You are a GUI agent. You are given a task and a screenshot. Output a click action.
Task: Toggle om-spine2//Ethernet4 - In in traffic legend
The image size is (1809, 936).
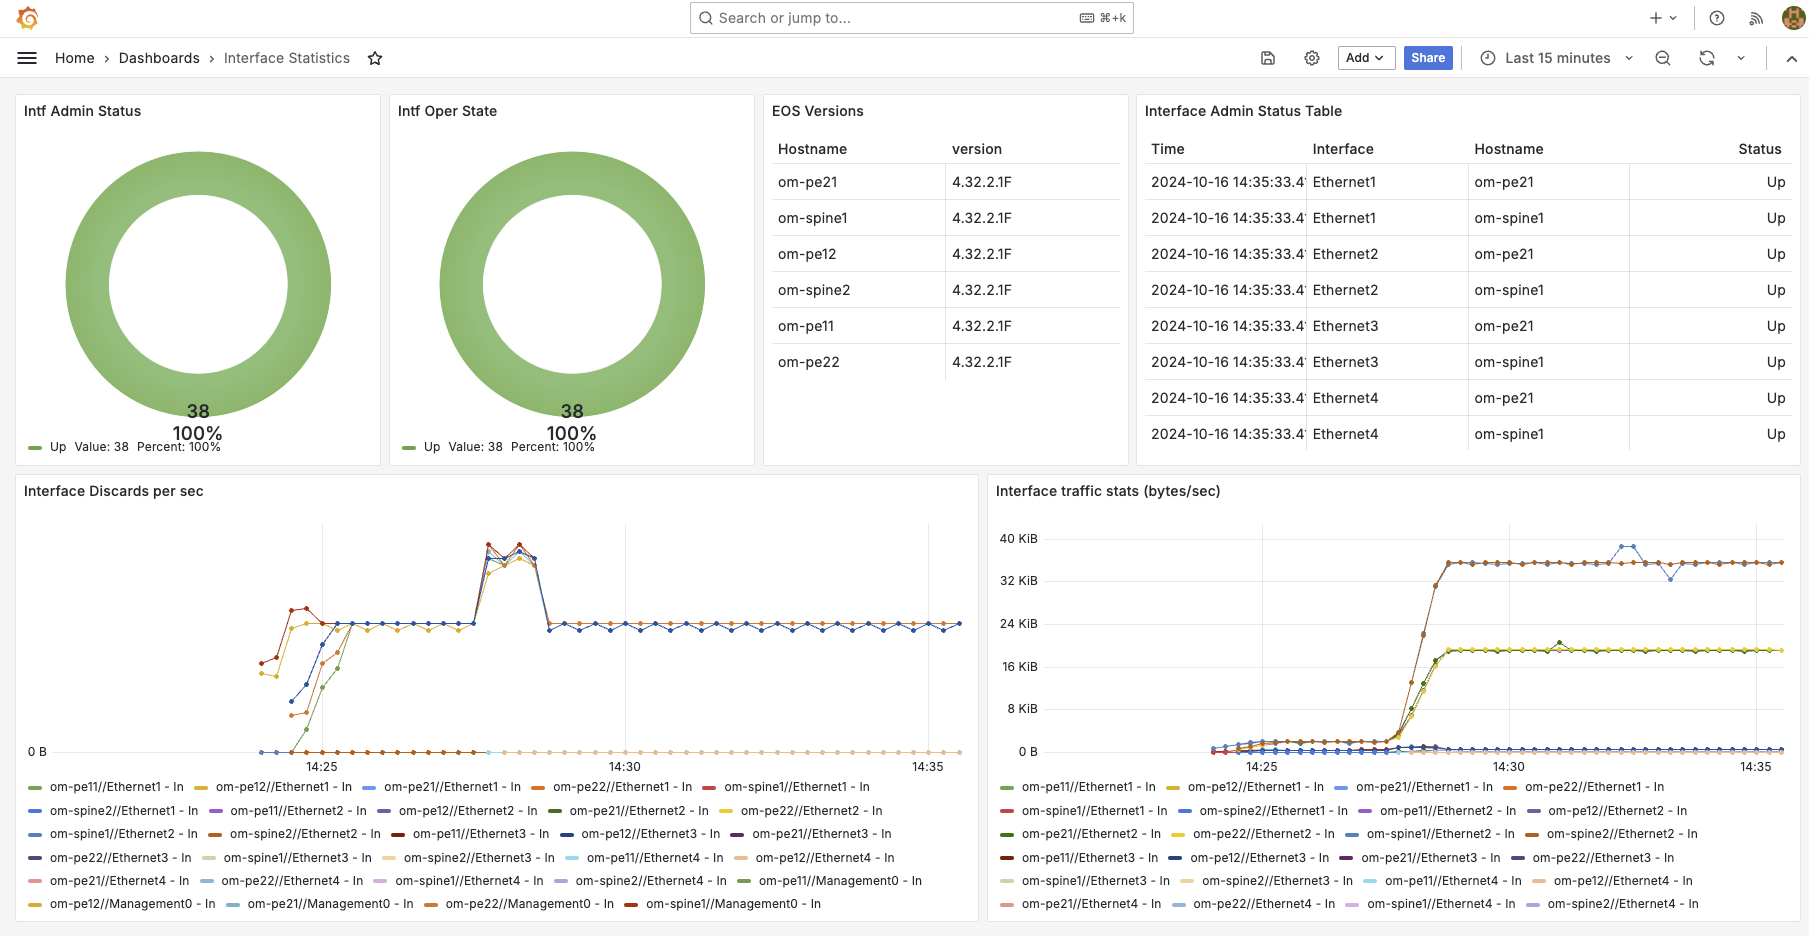point(1622,904)
